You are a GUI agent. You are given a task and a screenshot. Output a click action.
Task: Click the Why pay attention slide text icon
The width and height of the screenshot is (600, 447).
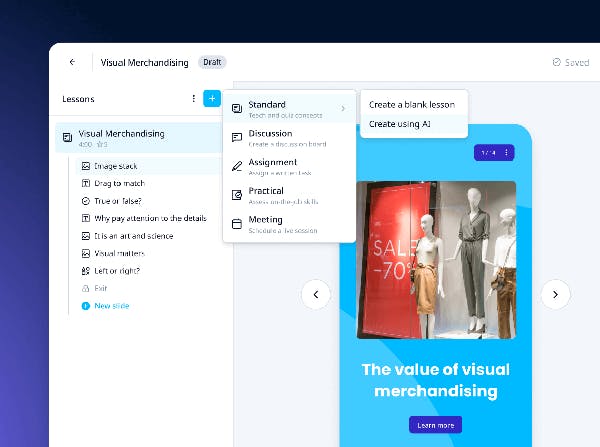pyautogui.click(x=86, y=218)
